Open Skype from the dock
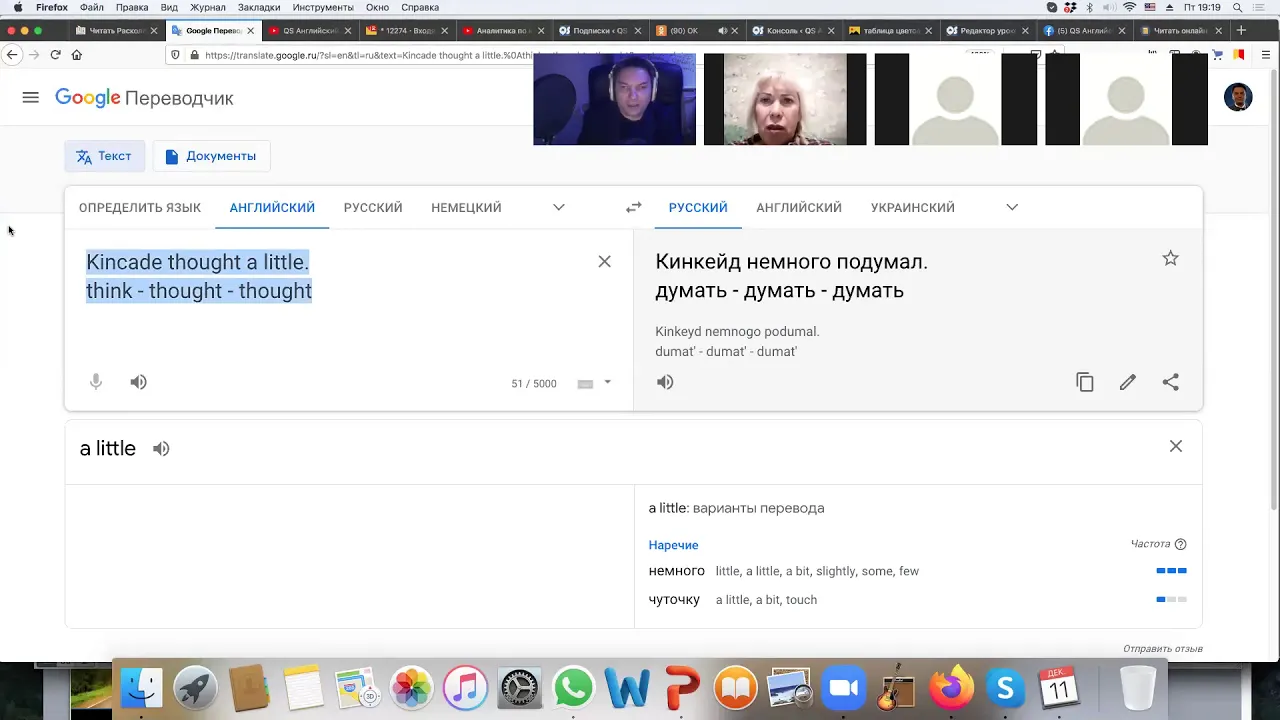1280x720 pixels. point(1005,689)
